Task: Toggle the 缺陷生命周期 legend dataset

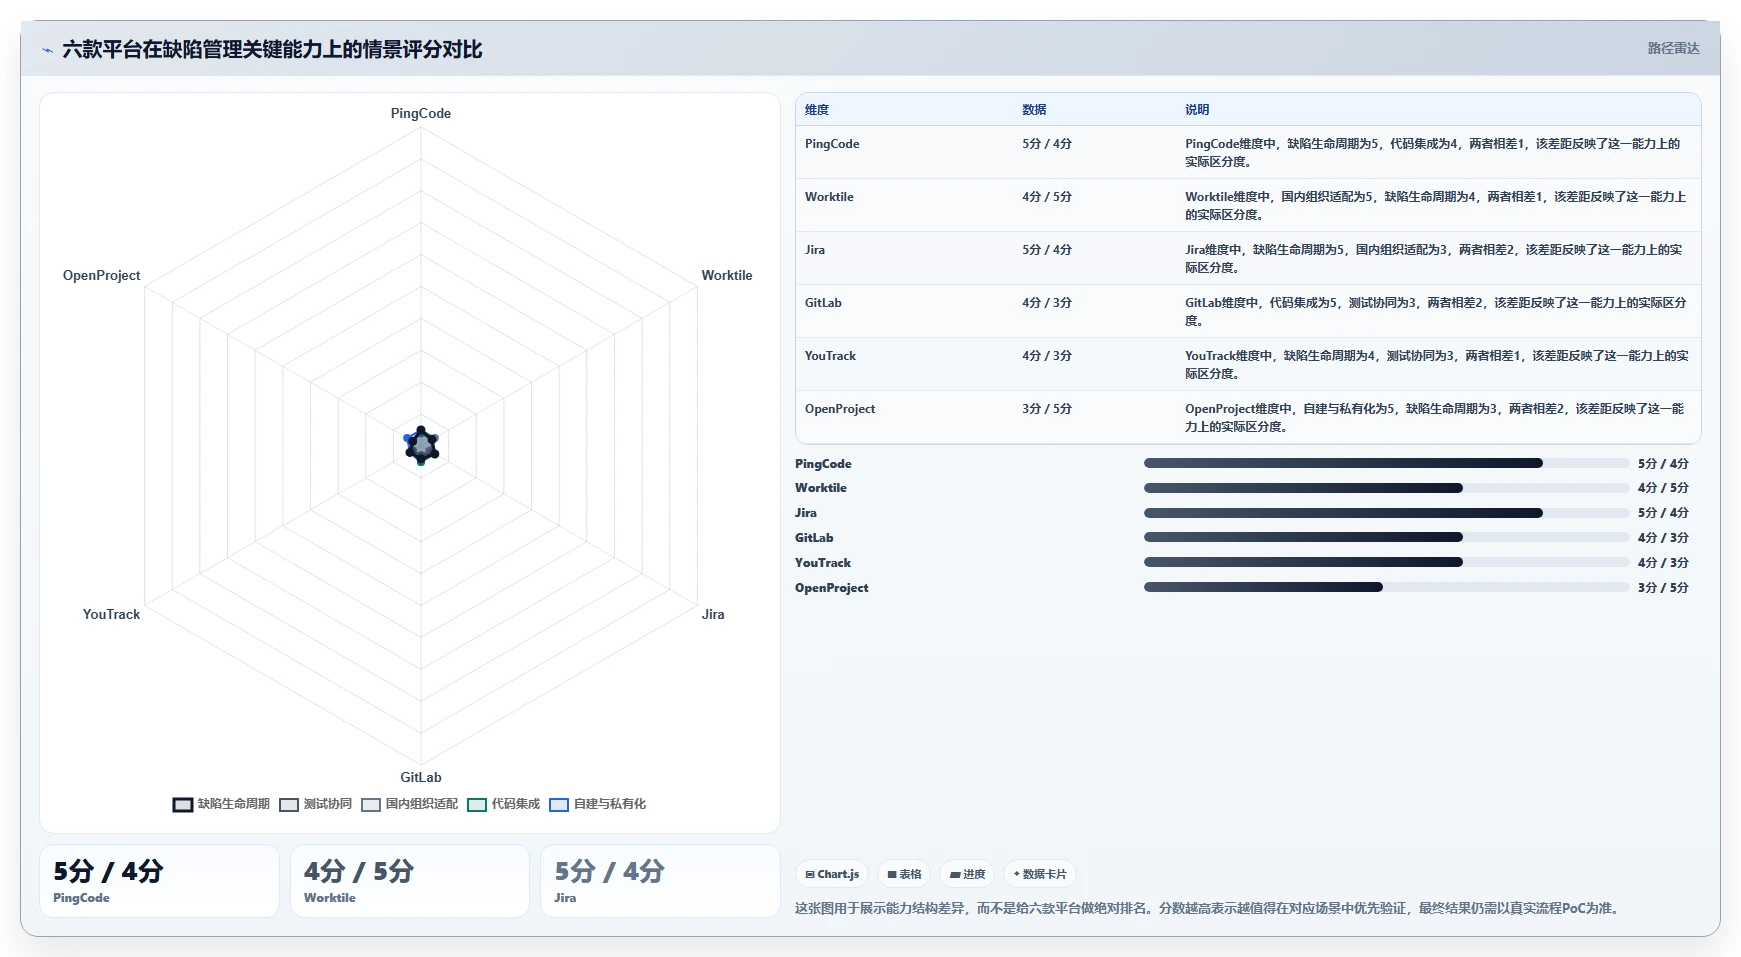Action: 221,804
